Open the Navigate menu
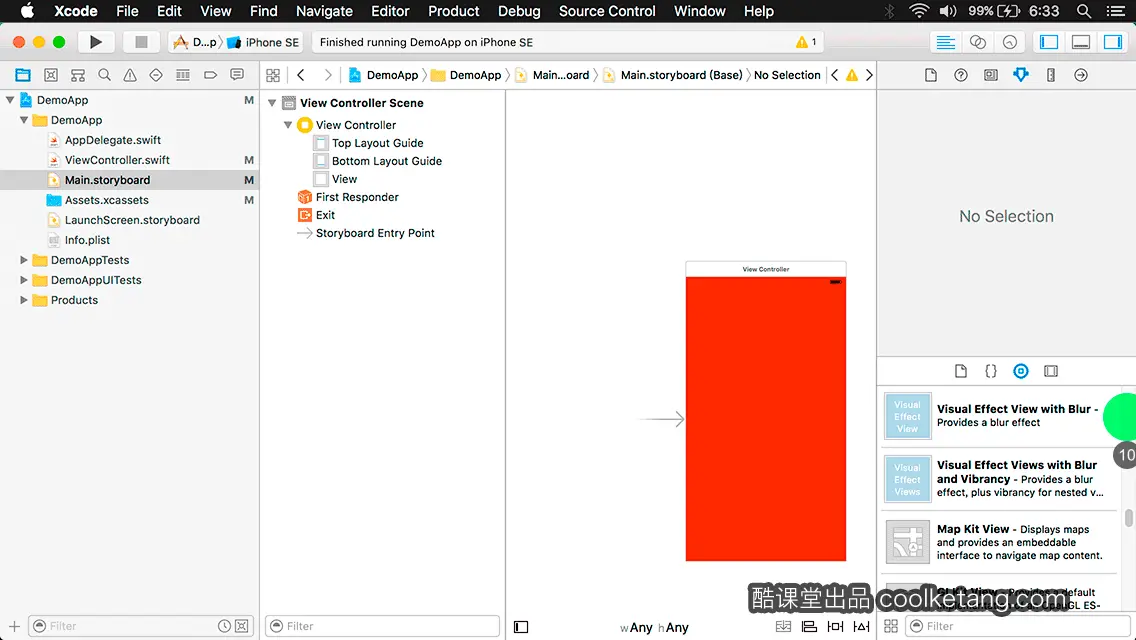Image resolution: width=1136 pixels, height=640 pixels. coord(324,11)
